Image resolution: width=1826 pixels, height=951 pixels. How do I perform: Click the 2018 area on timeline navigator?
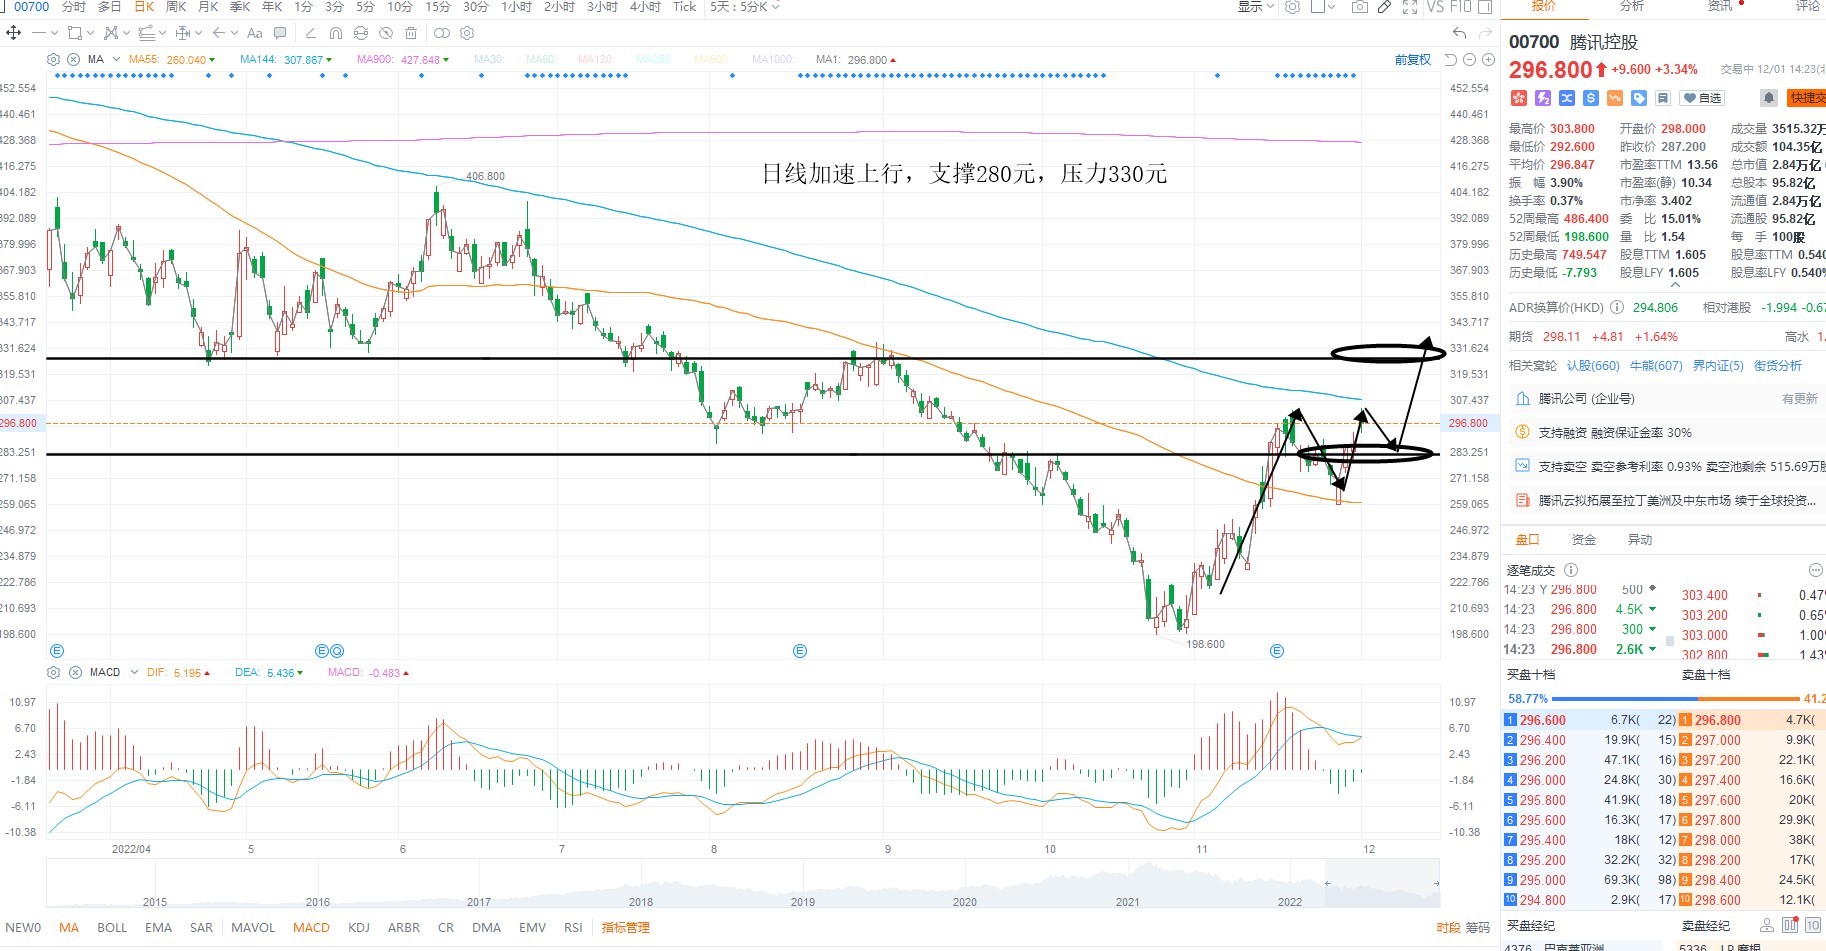click(x=641, y=902)
